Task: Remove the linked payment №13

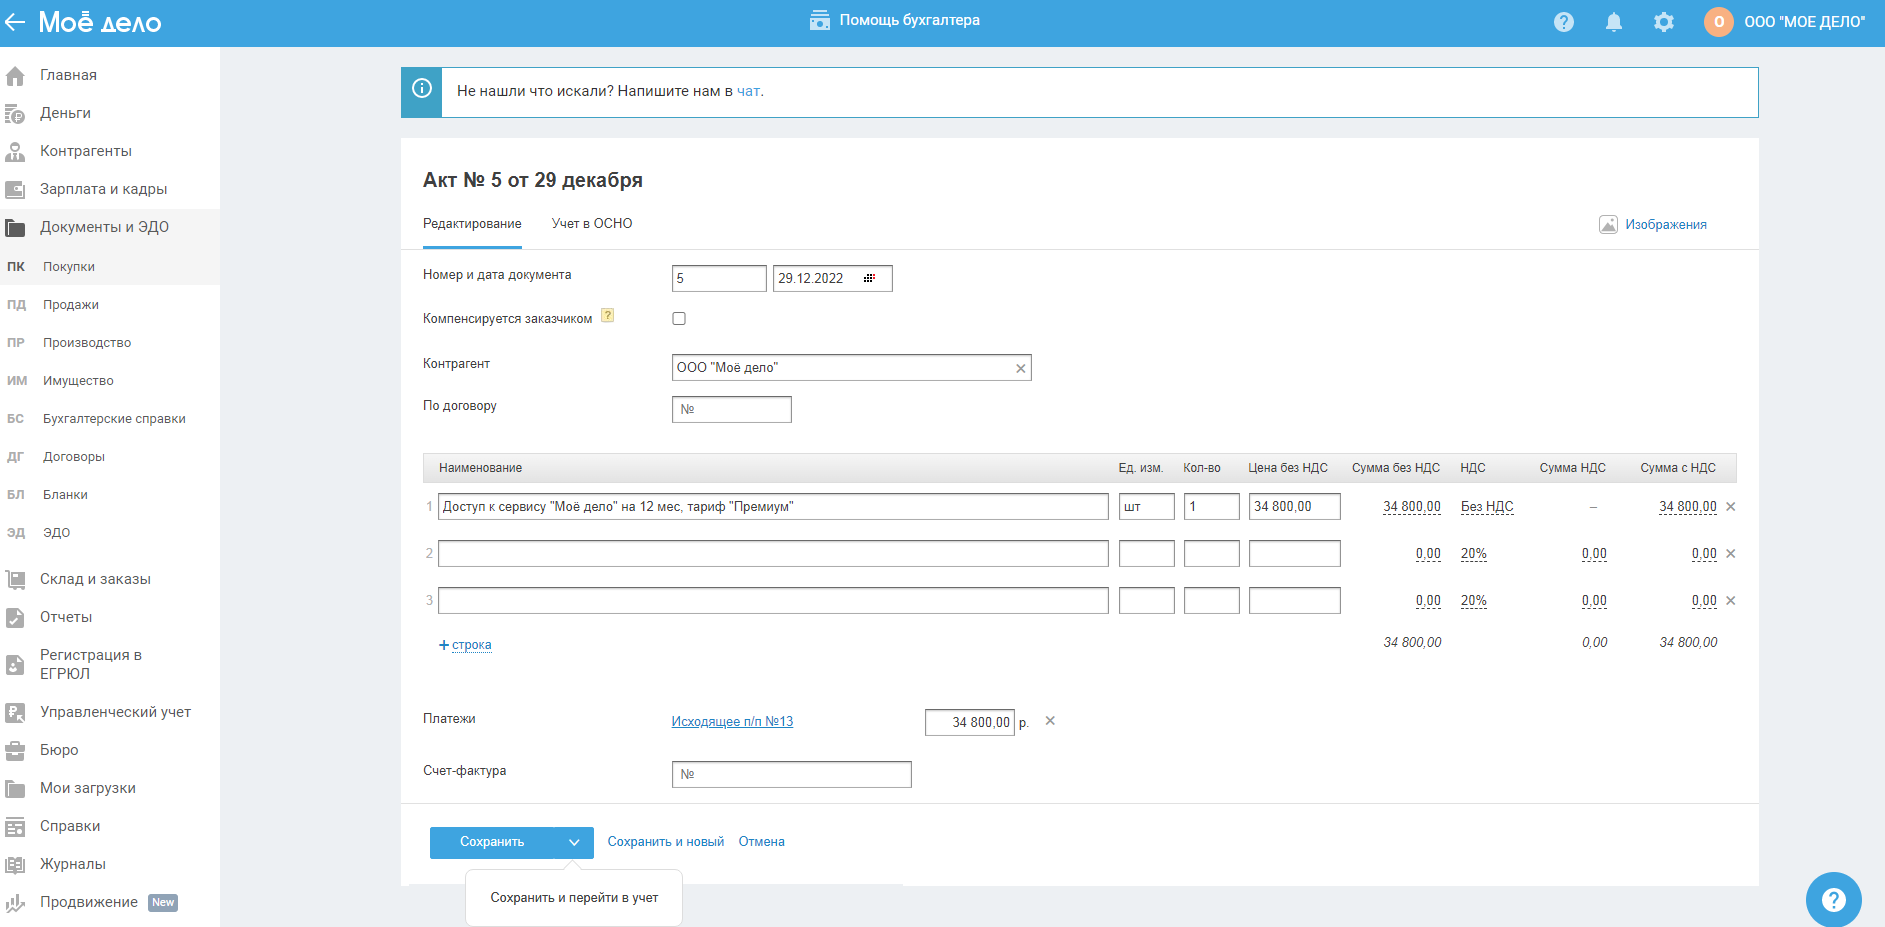Action: 1050,721
